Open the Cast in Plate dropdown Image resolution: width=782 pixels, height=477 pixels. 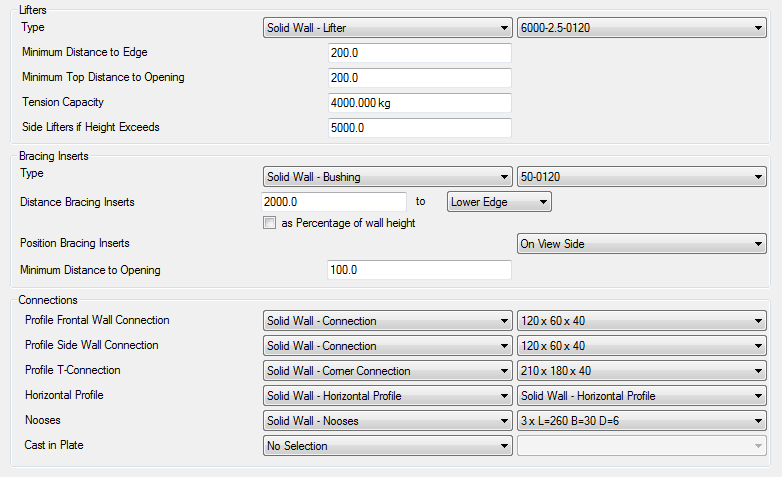coord(387,446)
